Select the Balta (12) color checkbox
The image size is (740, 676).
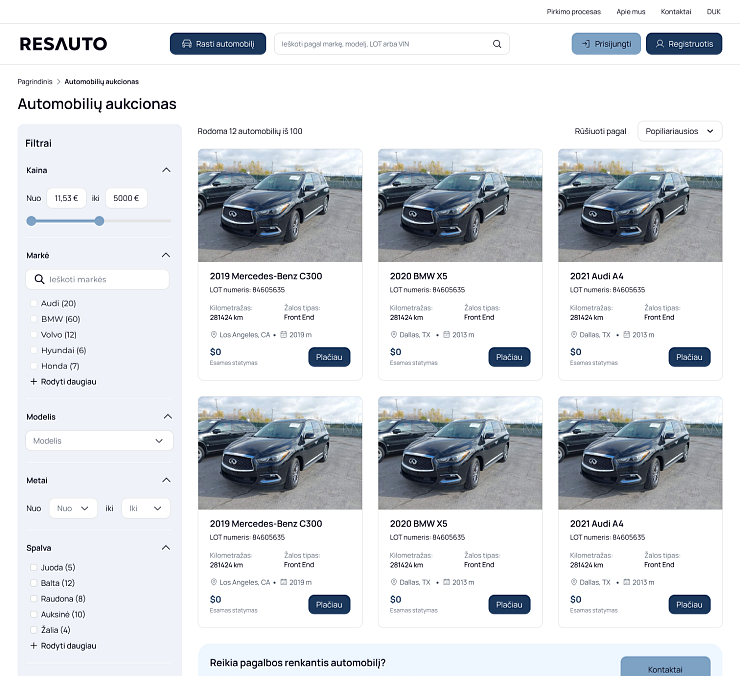(34, 583)
